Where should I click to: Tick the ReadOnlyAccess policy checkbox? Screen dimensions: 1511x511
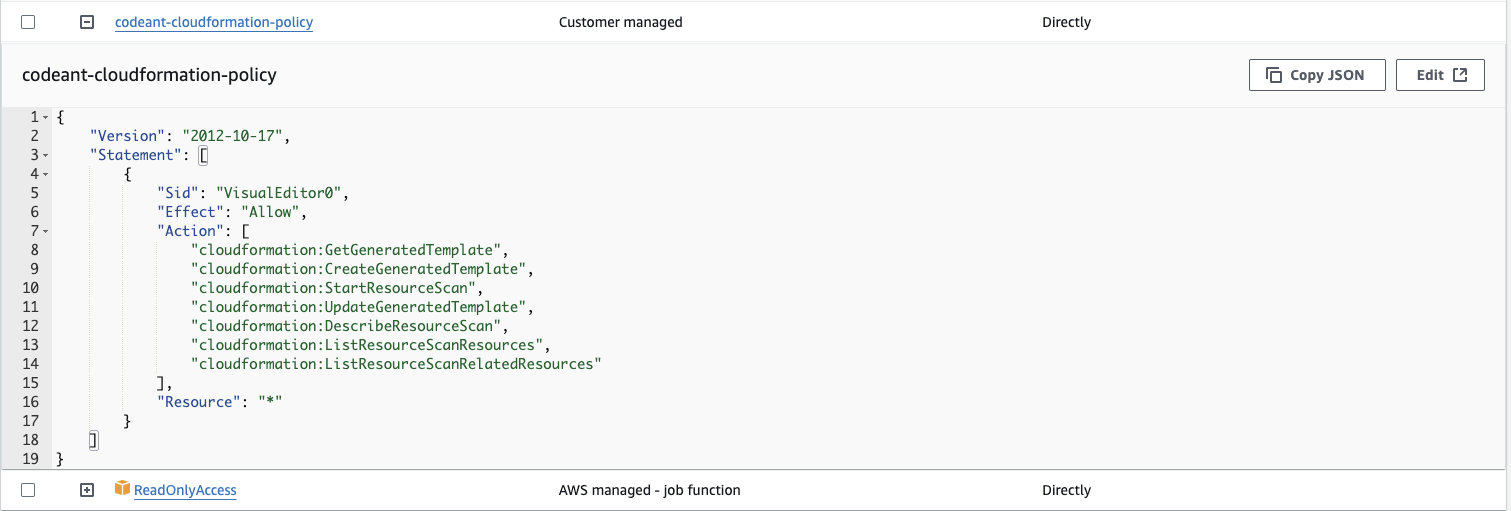28,490
